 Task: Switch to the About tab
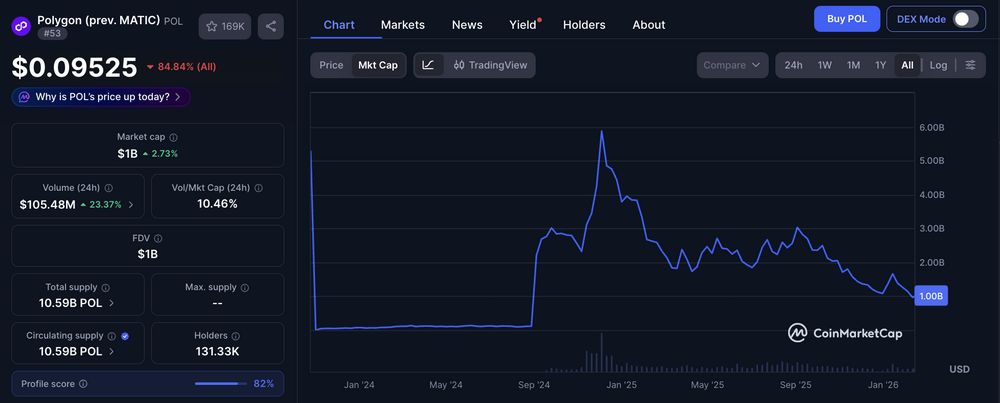pyautogui.click(x=649, y=25)
